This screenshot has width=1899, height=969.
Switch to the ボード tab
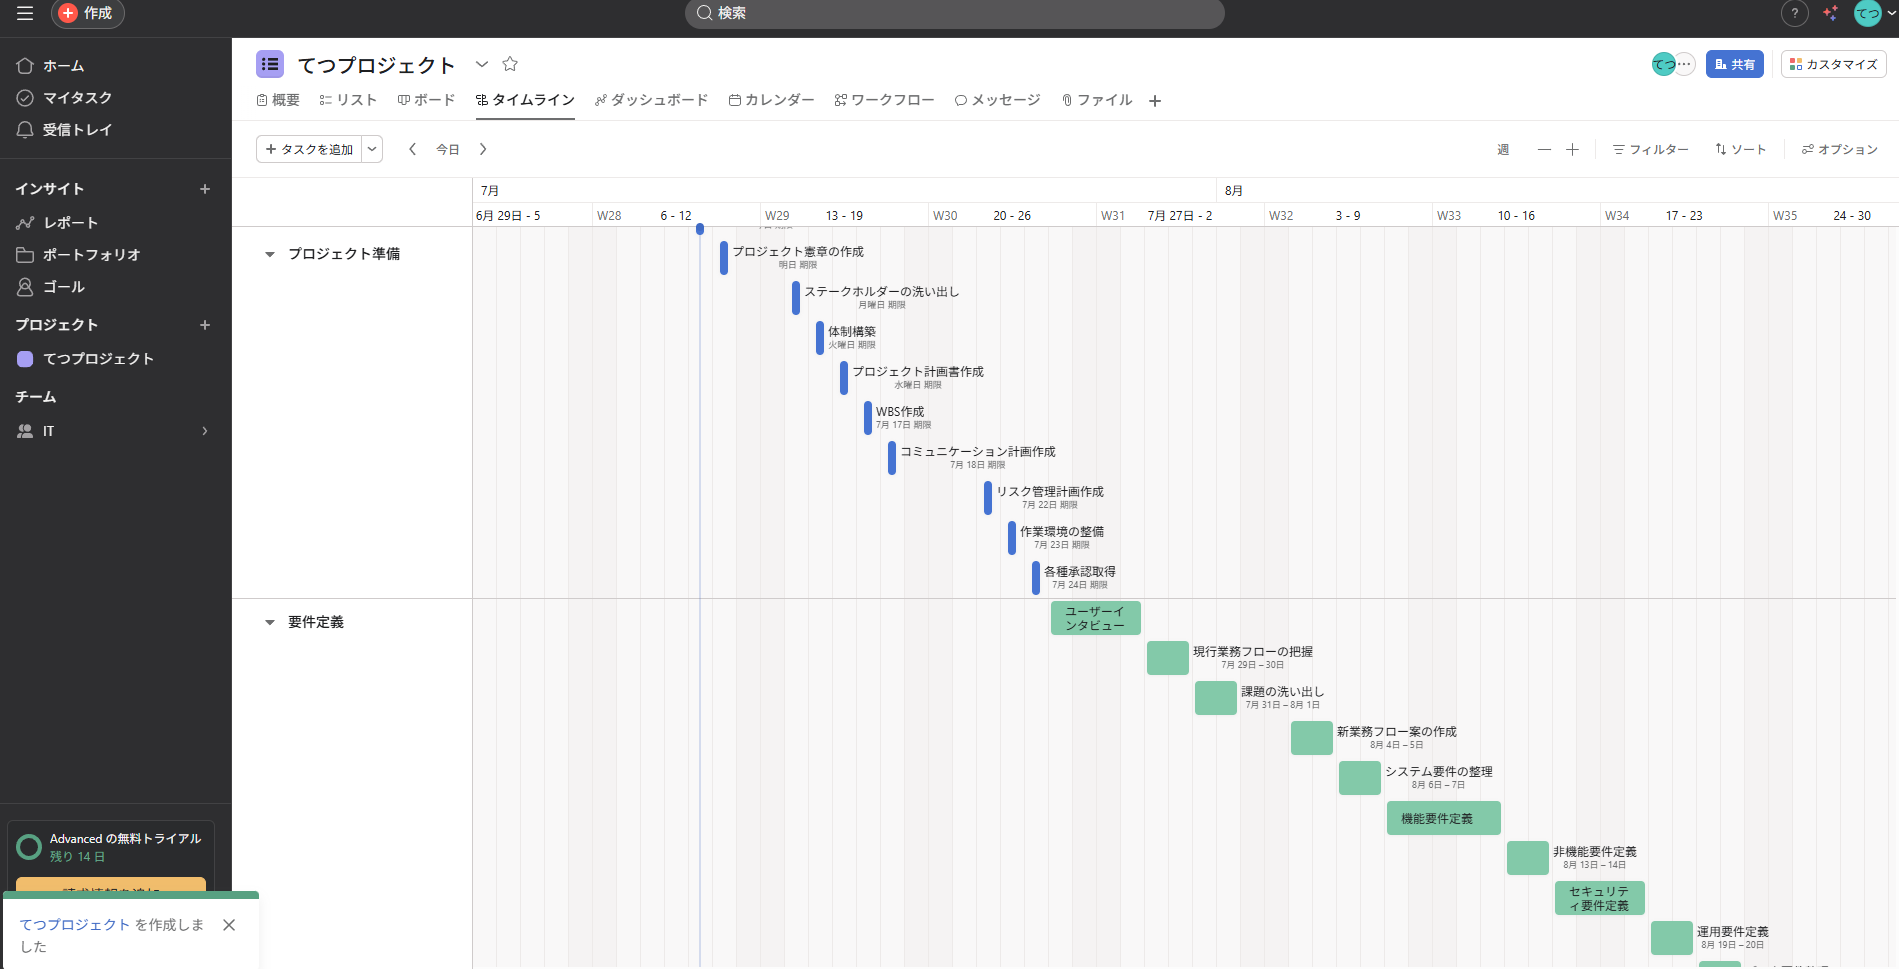(x=426, y=100)
